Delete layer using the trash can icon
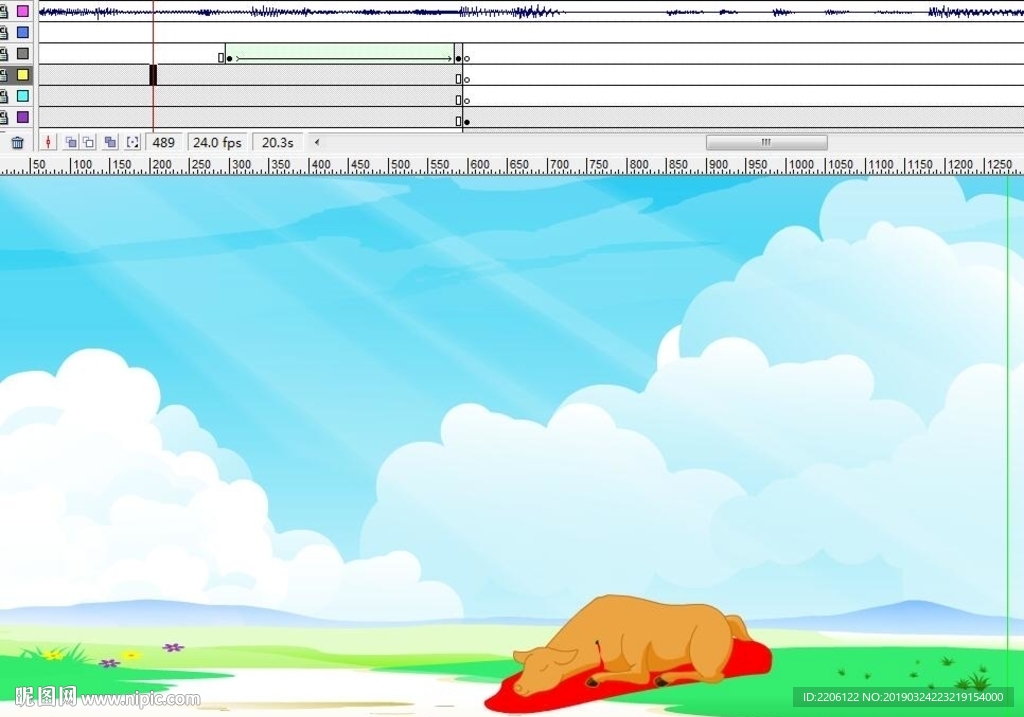The image size is (1024, 717). point(18,142)
